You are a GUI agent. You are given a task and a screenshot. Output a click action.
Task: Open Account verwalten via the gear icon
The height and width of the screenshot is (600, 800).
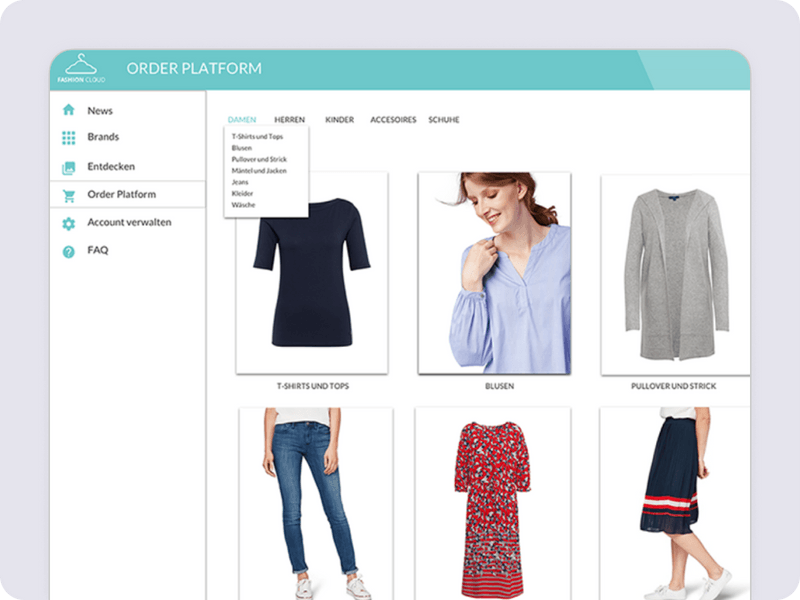point(70,223)
